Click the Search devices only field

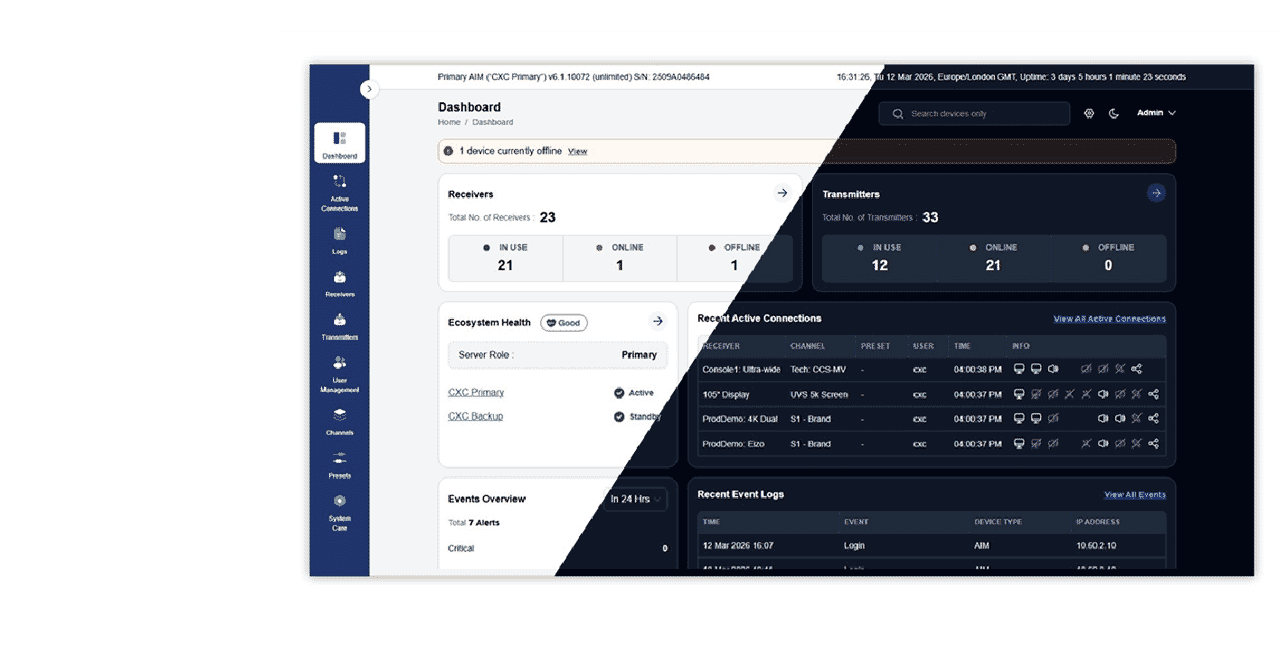(x=974, y=114)
